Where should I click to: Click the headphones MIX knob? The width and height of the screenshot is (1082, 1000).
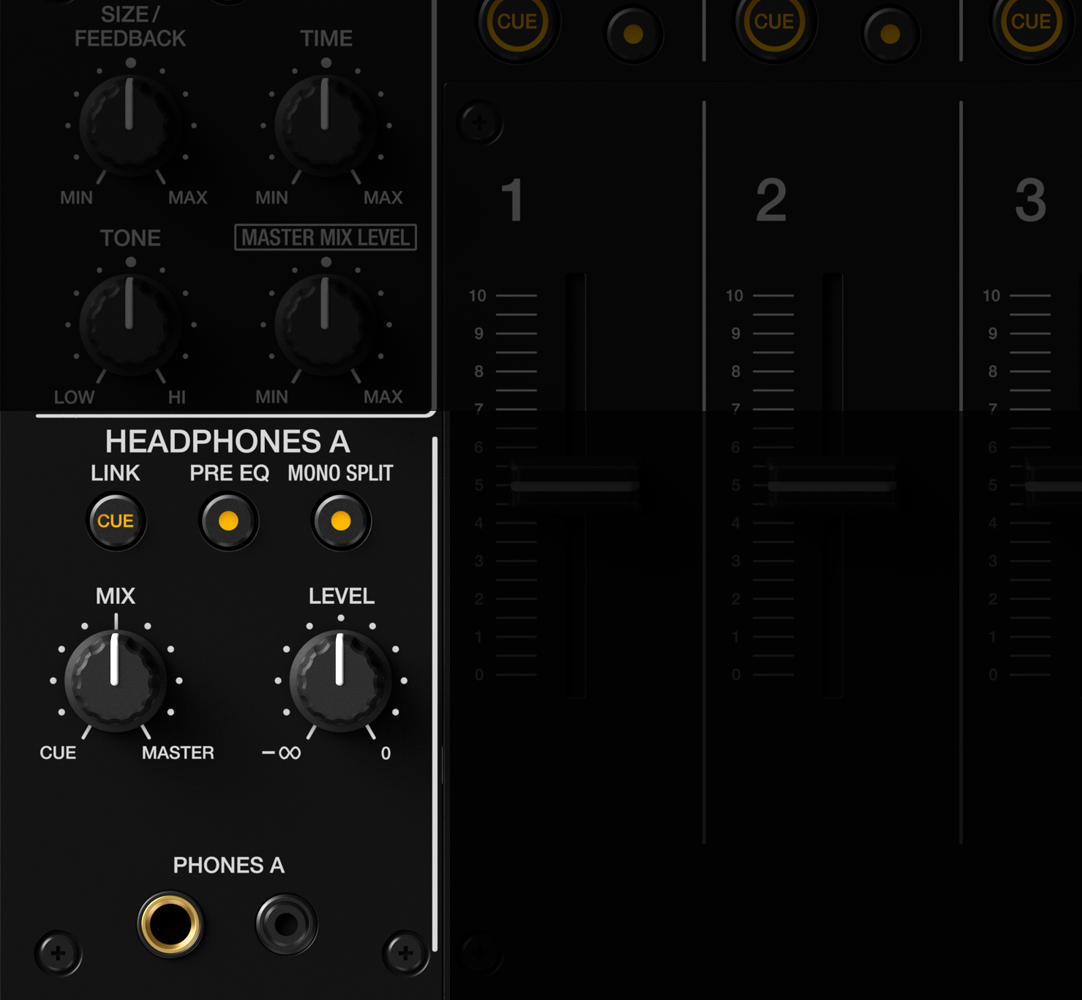pos(115,680)
